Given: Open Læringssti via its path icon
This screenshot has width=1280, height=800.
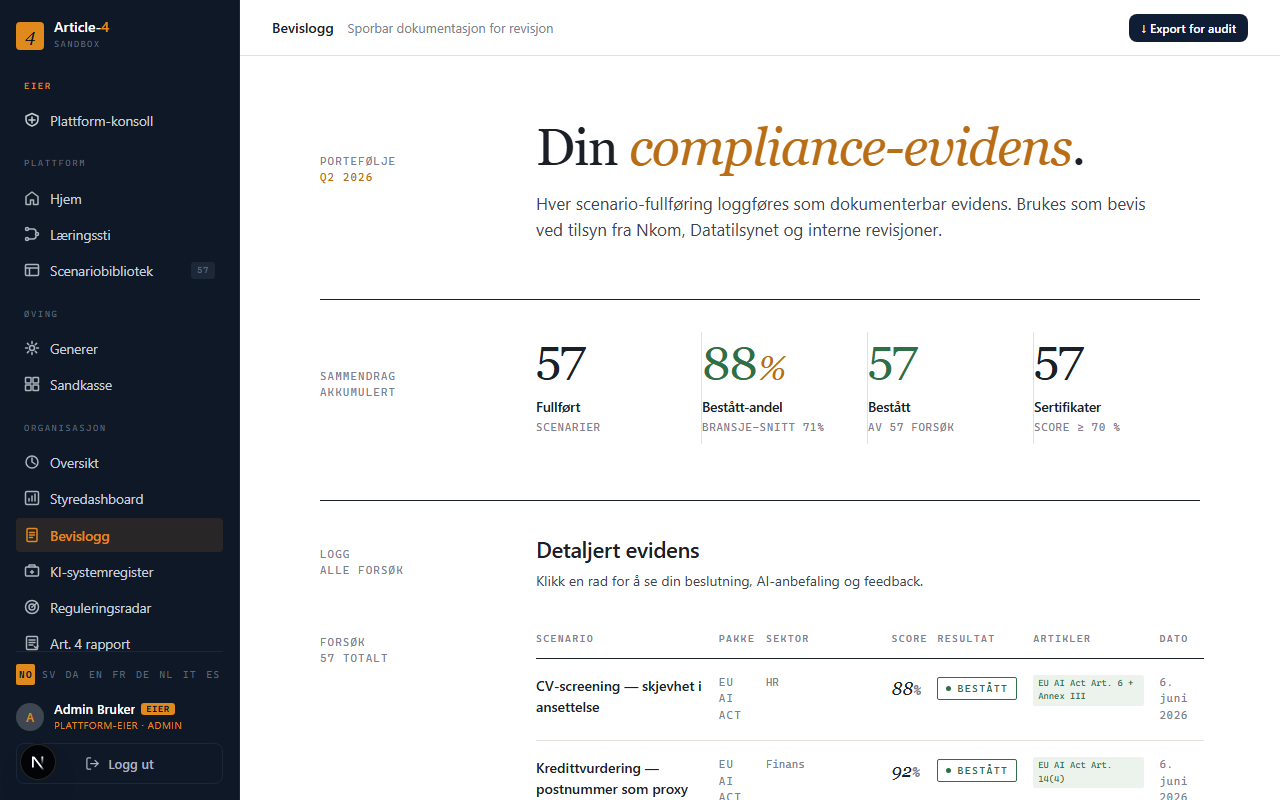Looking at the screenshot, I should point(32,235).
